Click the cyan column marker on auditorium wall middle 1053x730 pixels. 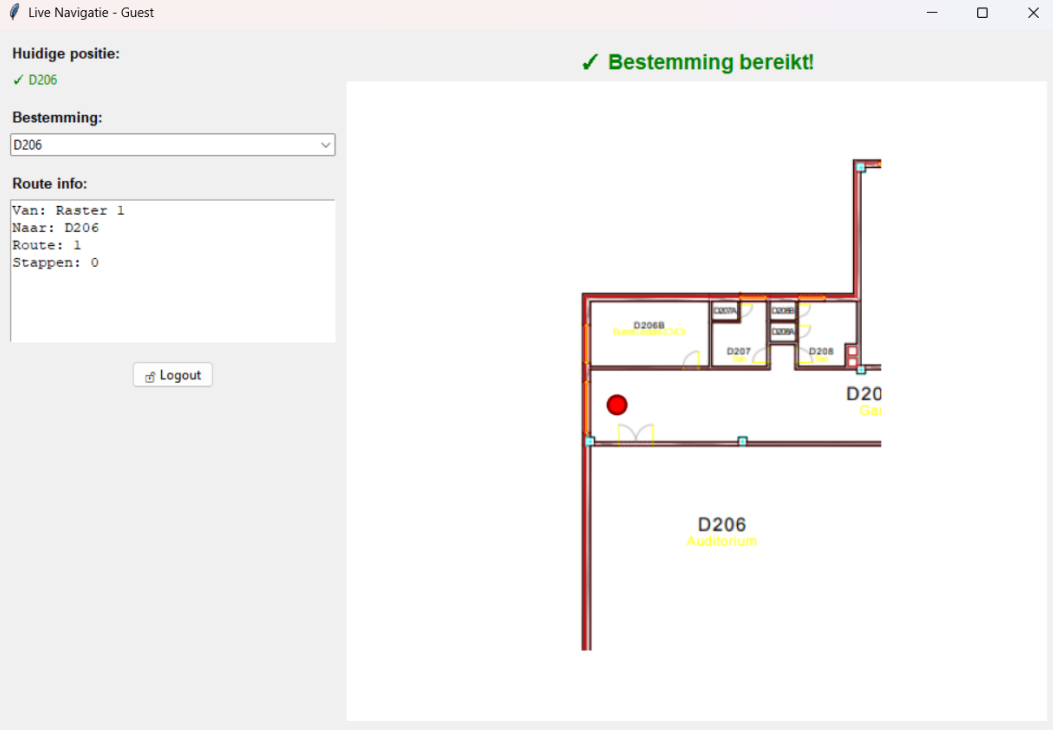[742, 441]
